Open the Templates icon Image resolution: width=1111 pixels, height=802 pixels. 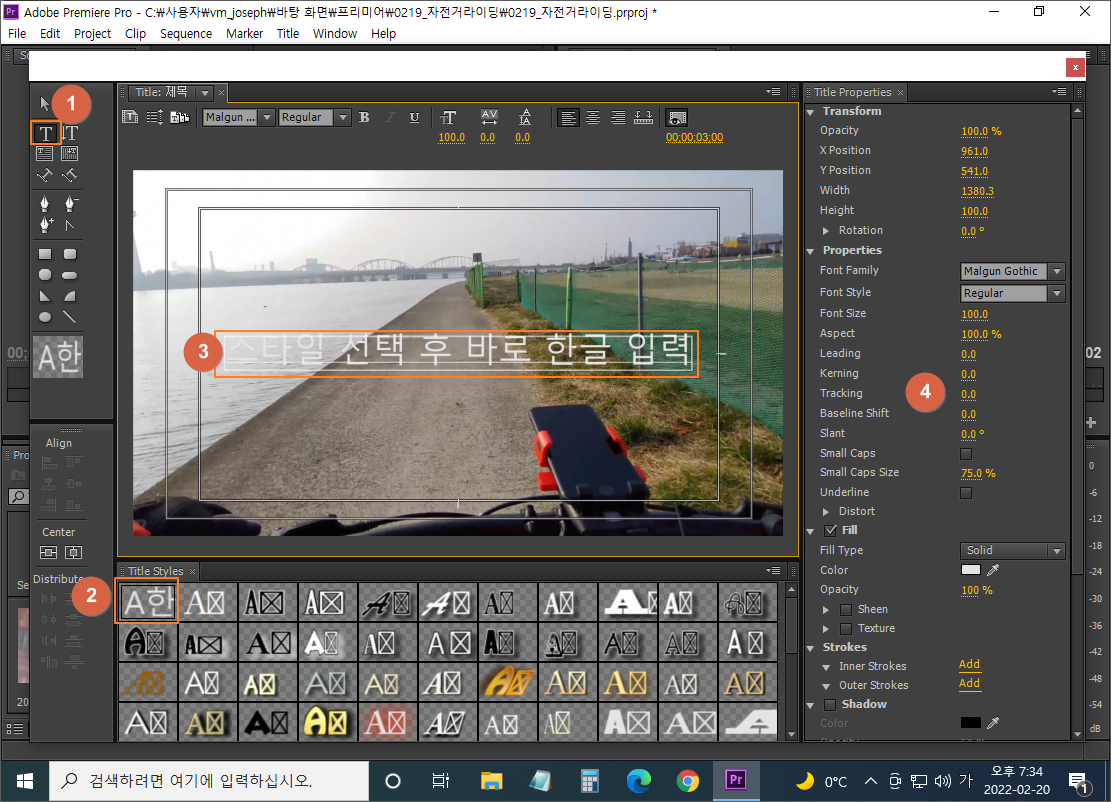click(x=180, y=117)
